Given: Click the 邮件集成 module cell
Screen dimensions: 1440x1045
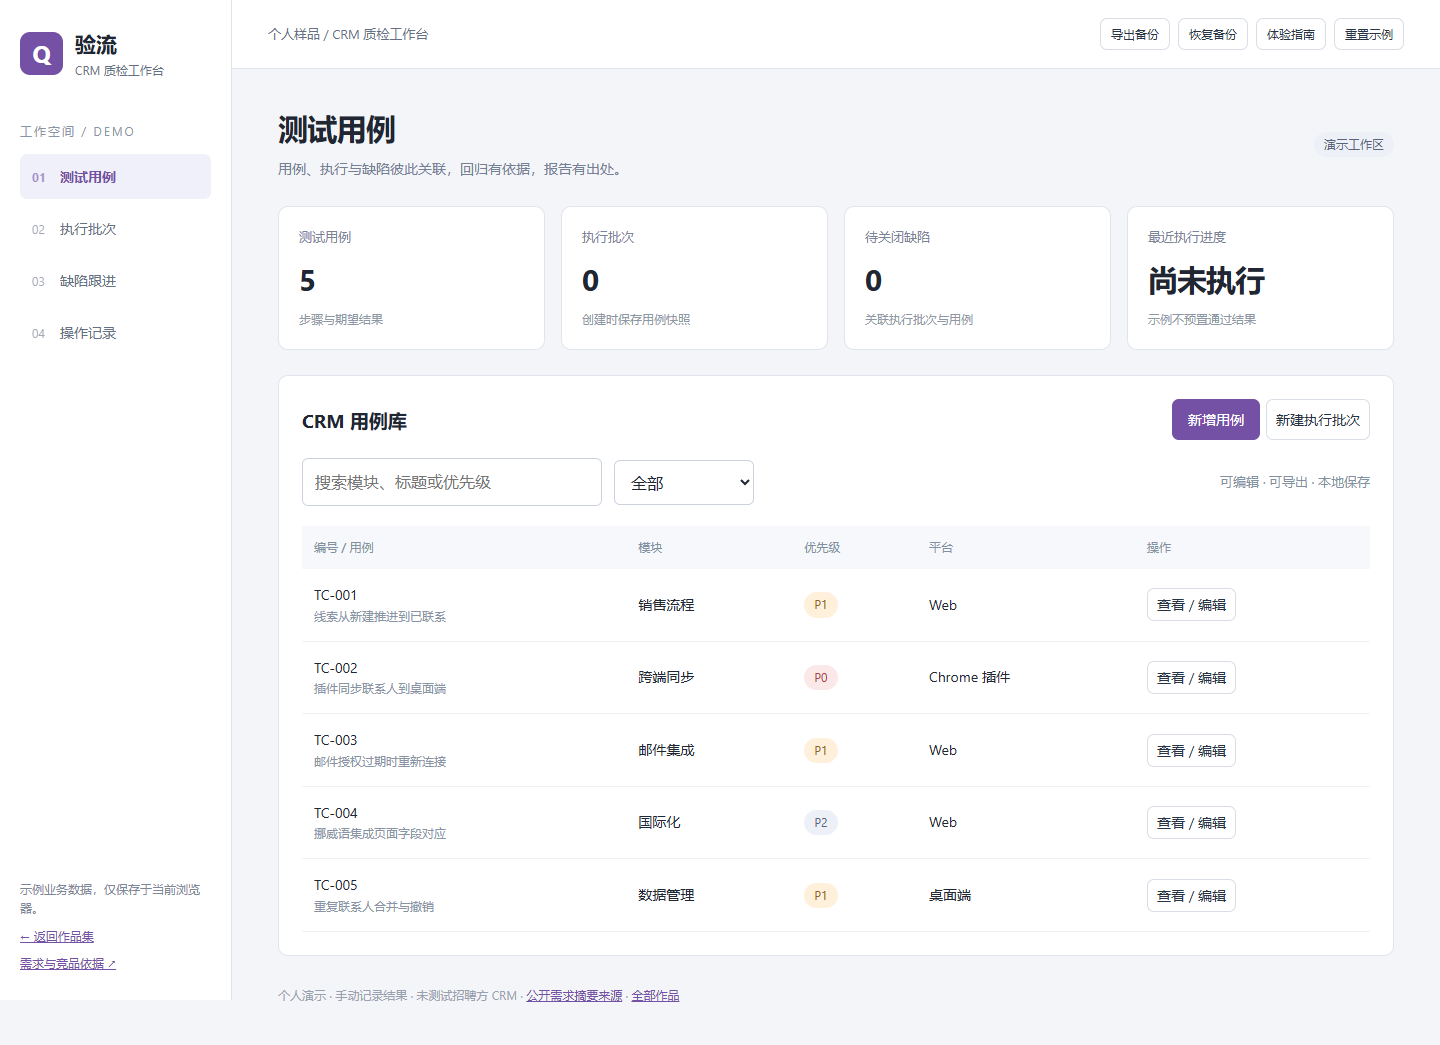Looking at the screenshot, I should click(x=666, y=750).
